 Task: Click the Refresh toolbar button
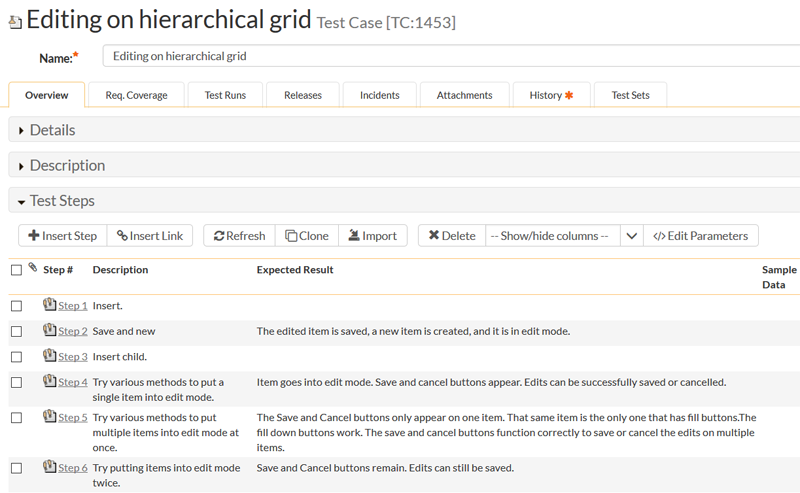239,236
